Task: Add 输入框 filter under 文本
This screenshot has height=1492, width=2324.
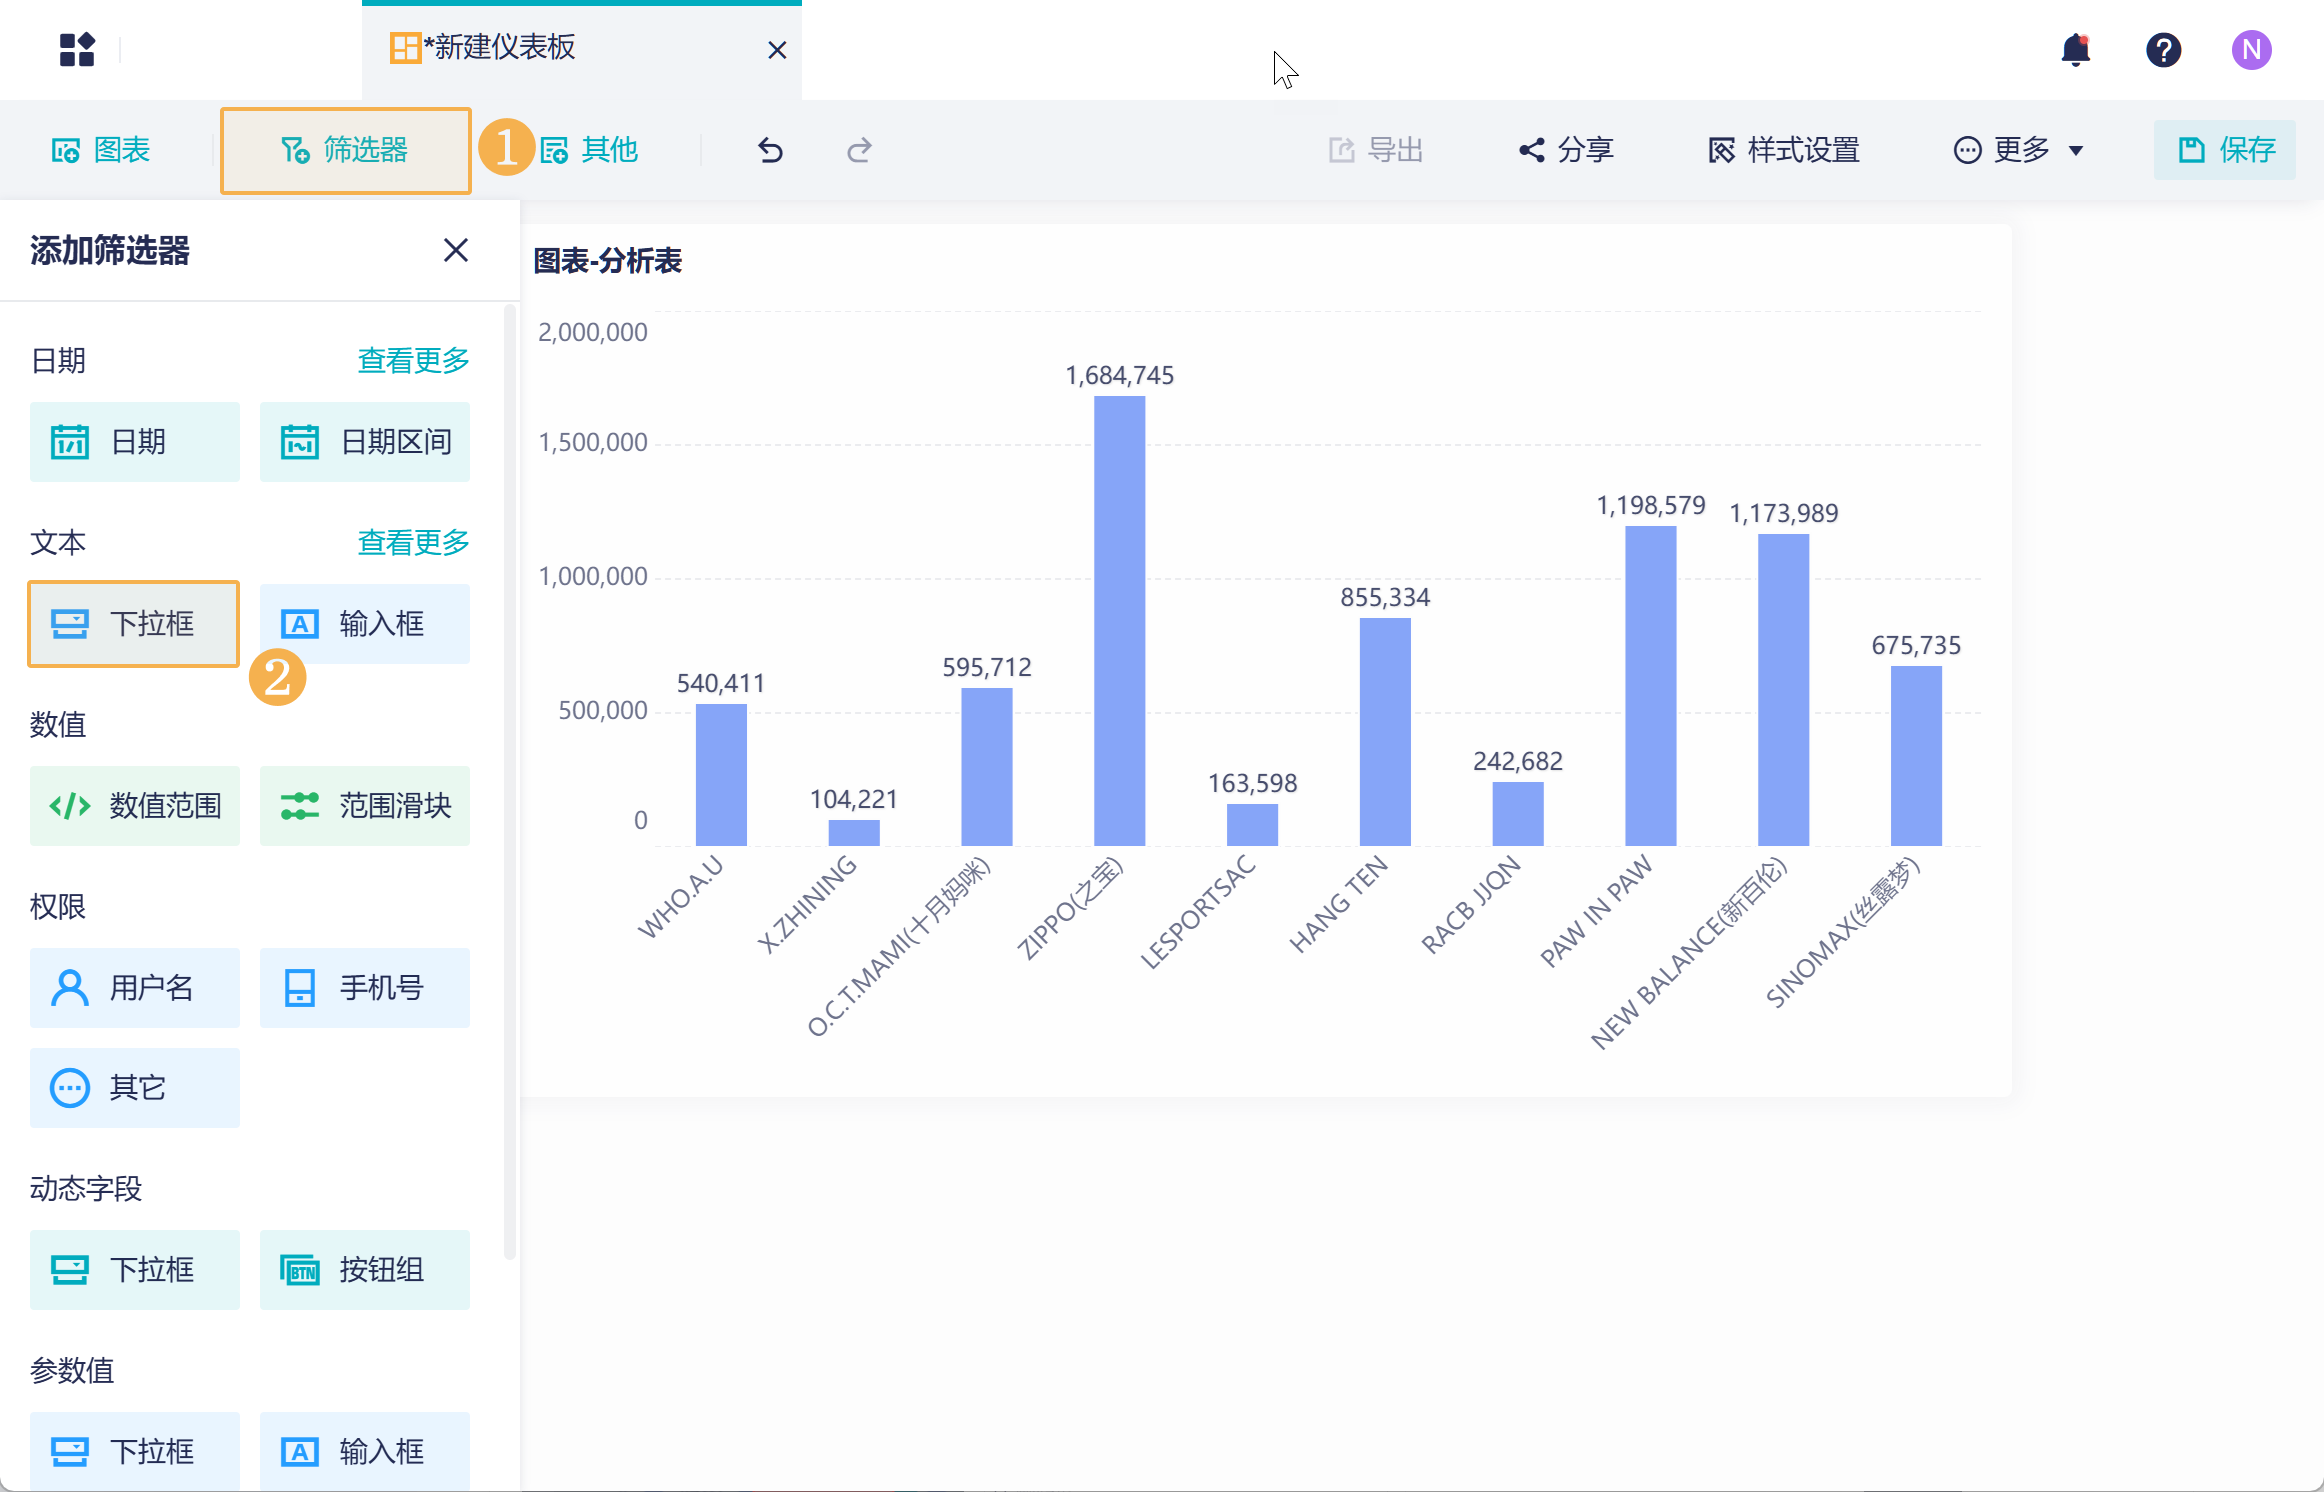Action: (365, 624)
